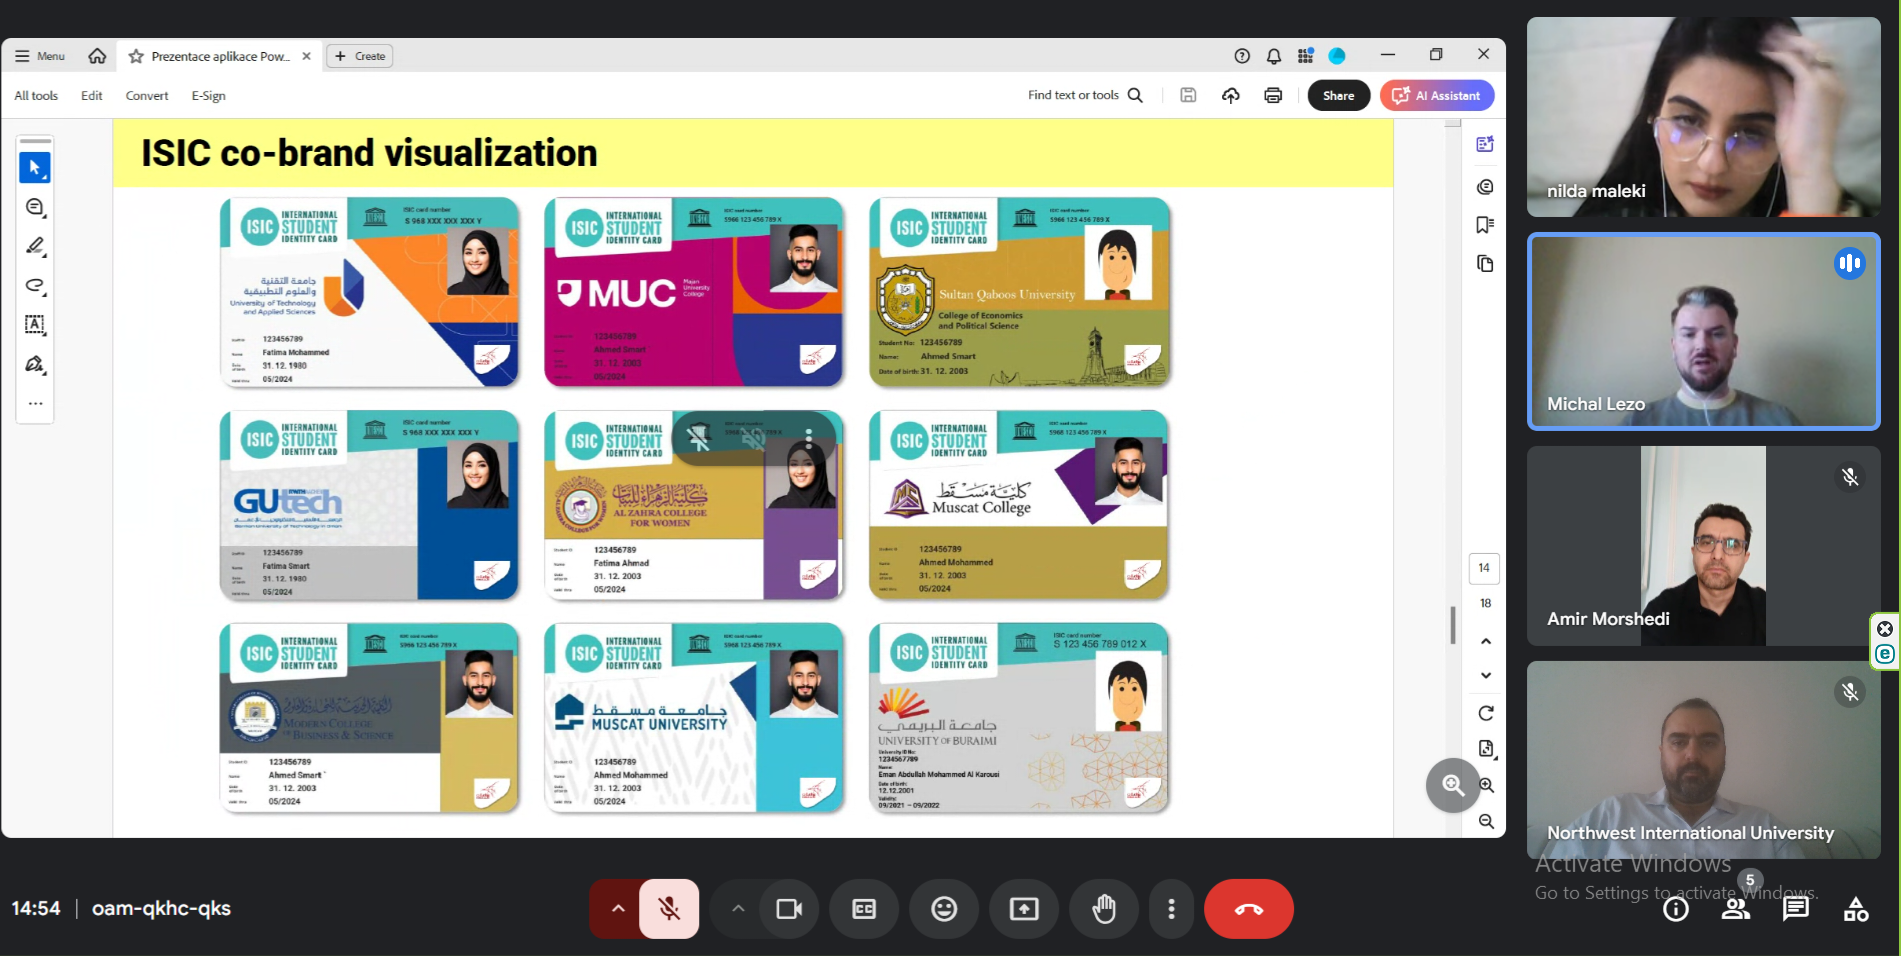Click the Save file icon
1901x956 pixels.
(x=1188, y=95)
